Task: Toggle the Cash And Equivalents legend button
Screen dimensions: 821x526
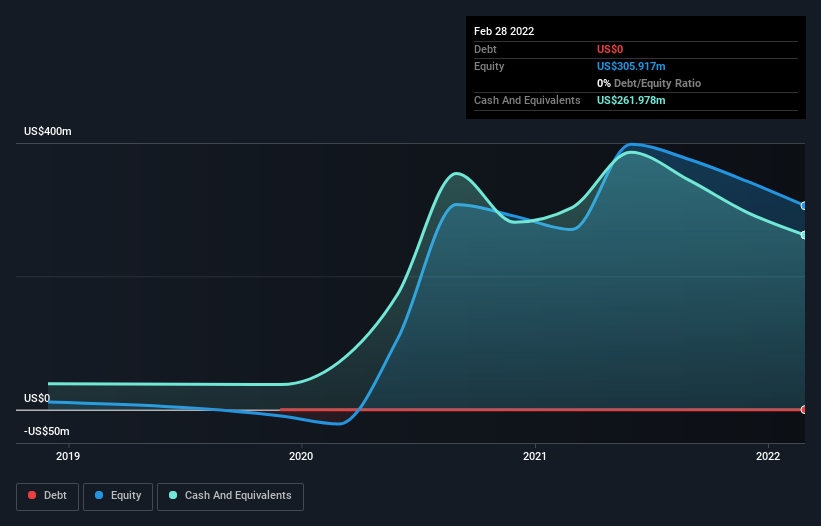Action: click(x=230, y=496)
